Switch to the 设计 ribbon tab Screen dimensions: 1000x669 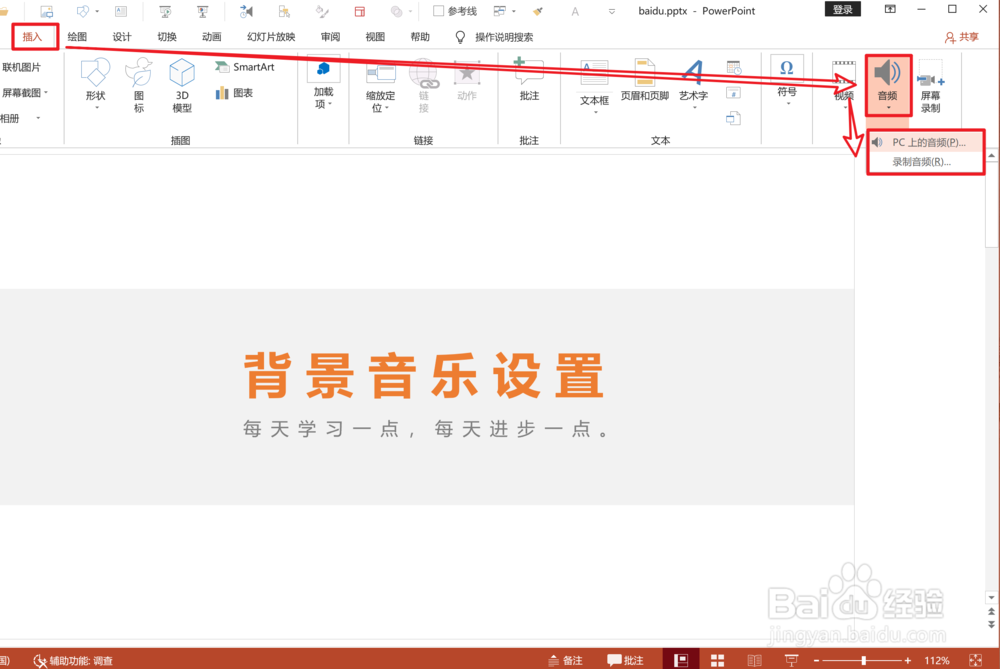click(x=121, y=35)
